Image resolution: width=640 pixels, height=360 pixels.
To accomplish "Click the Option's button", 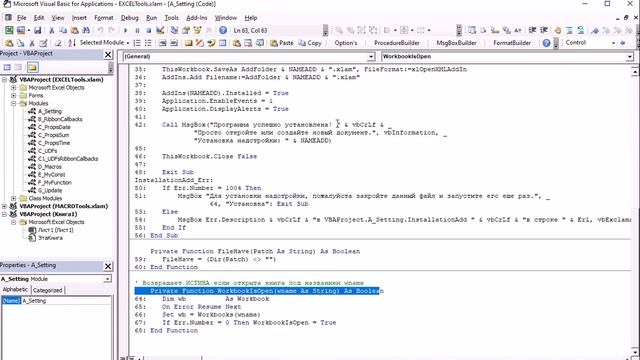I will coord(346,43).
